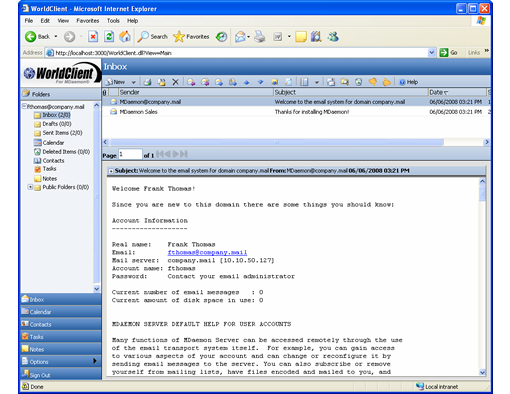Open the address bar dropdown arrow
The height and width of the screenshot is (394, 510).
(x=431, y=53)
